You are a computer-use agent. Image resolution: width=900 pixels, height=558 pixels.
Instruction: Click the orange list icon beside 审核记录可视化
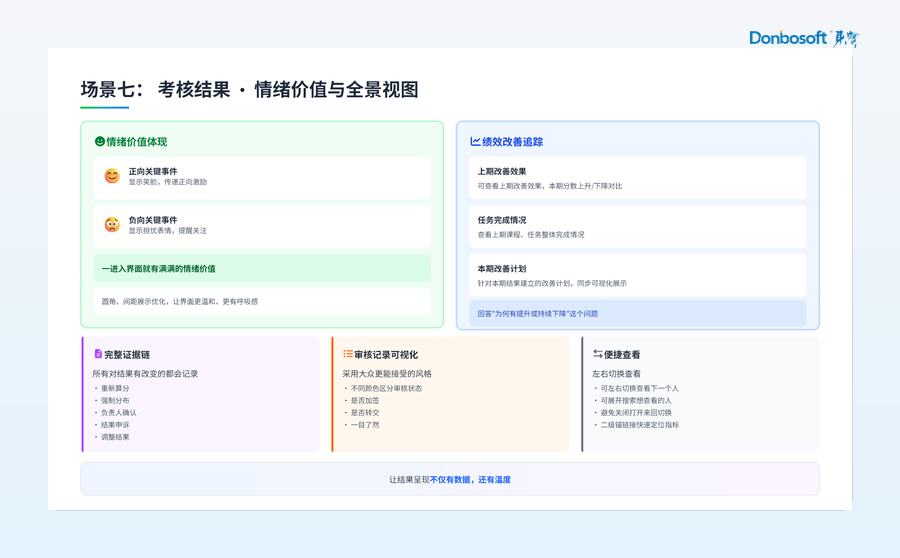coord(348,354)
